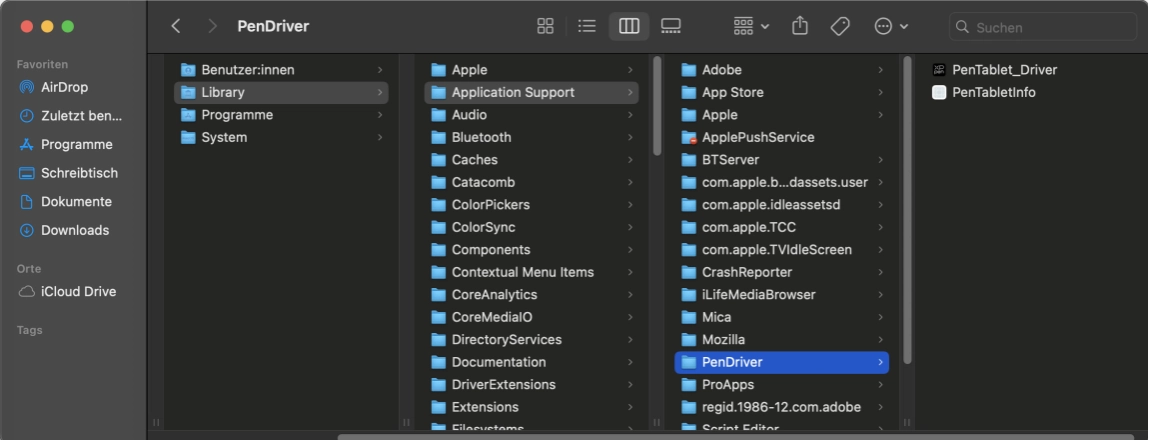
Task: Select iCloud Drive in sidebar
Action: click(x=78, y=292)
